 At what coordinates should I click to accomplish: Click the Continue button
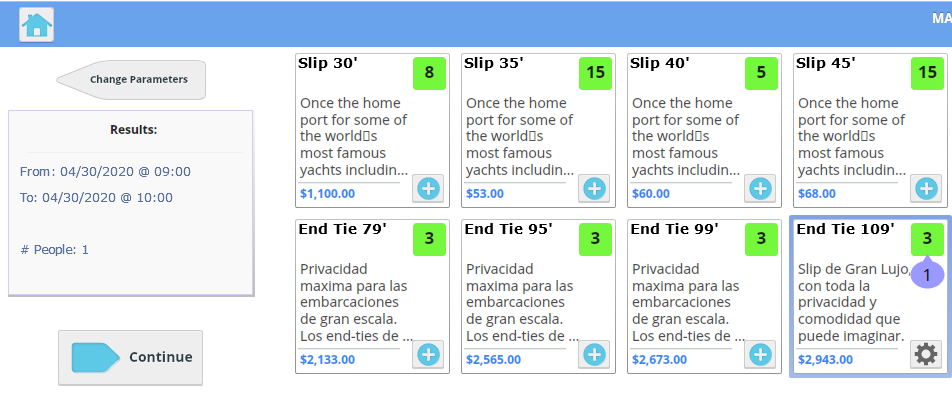tap(131, 358)
